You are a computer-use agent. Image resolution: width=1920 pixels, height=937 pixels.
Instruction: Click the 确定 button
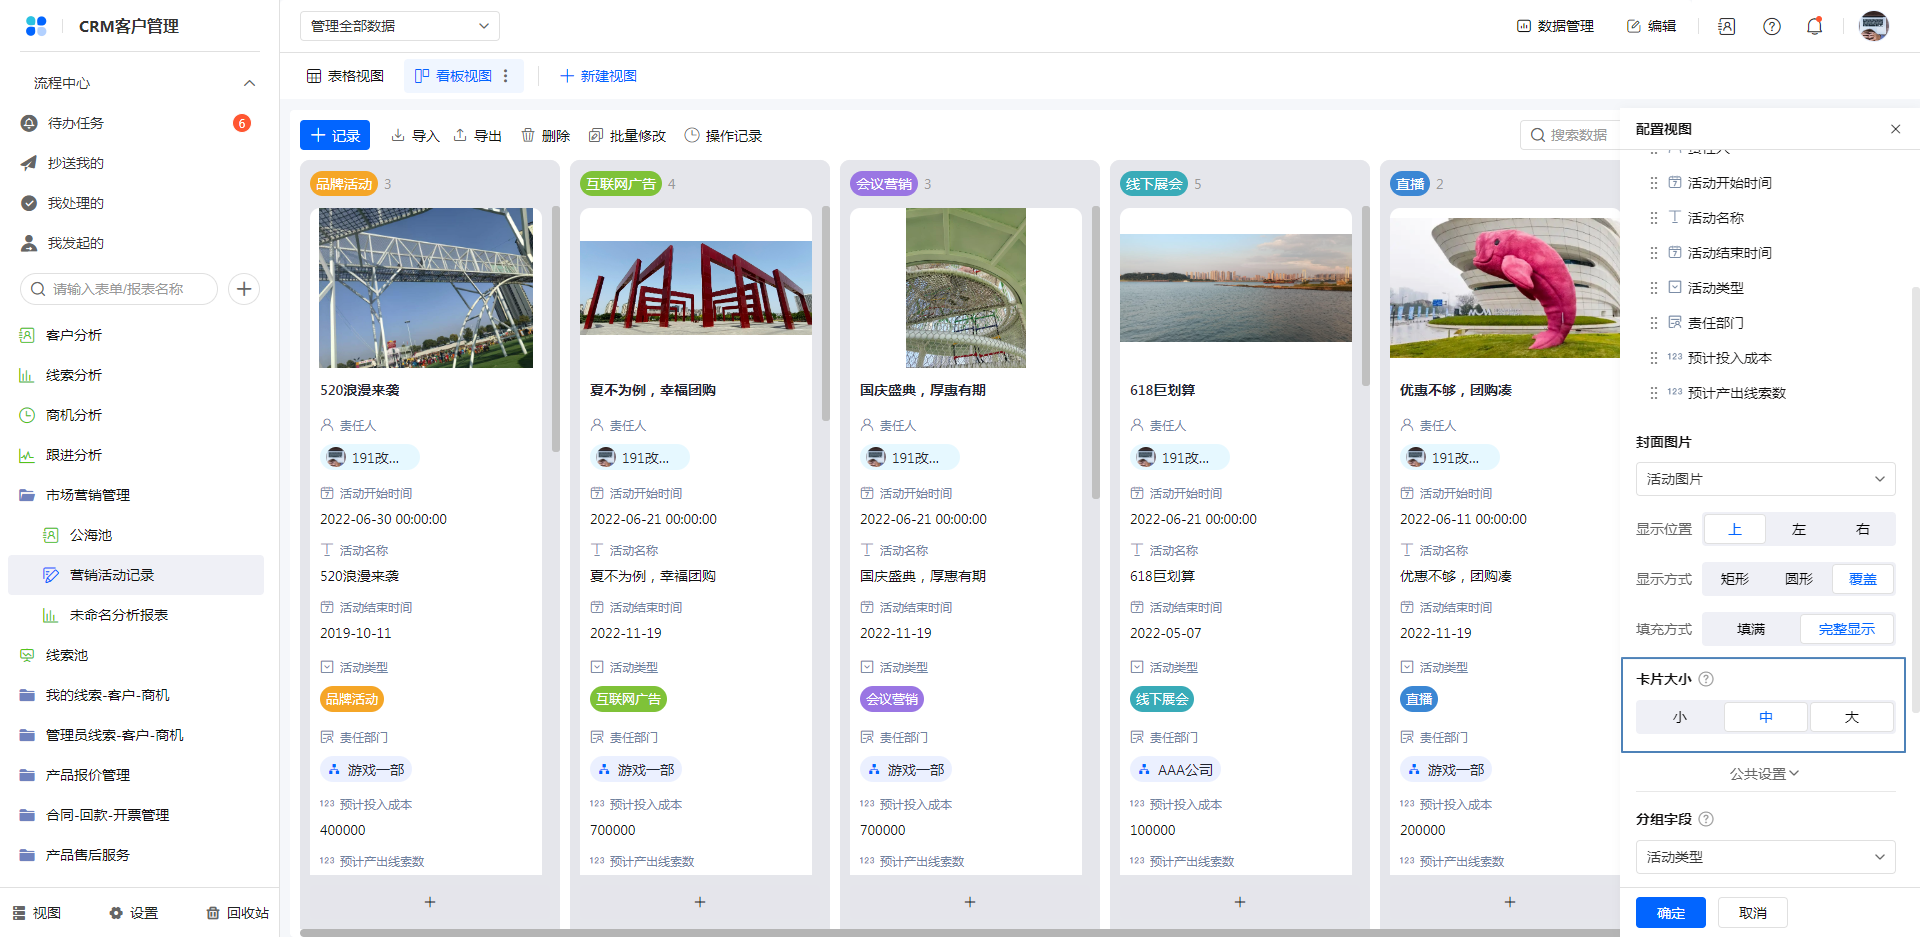click(1670, 912)
